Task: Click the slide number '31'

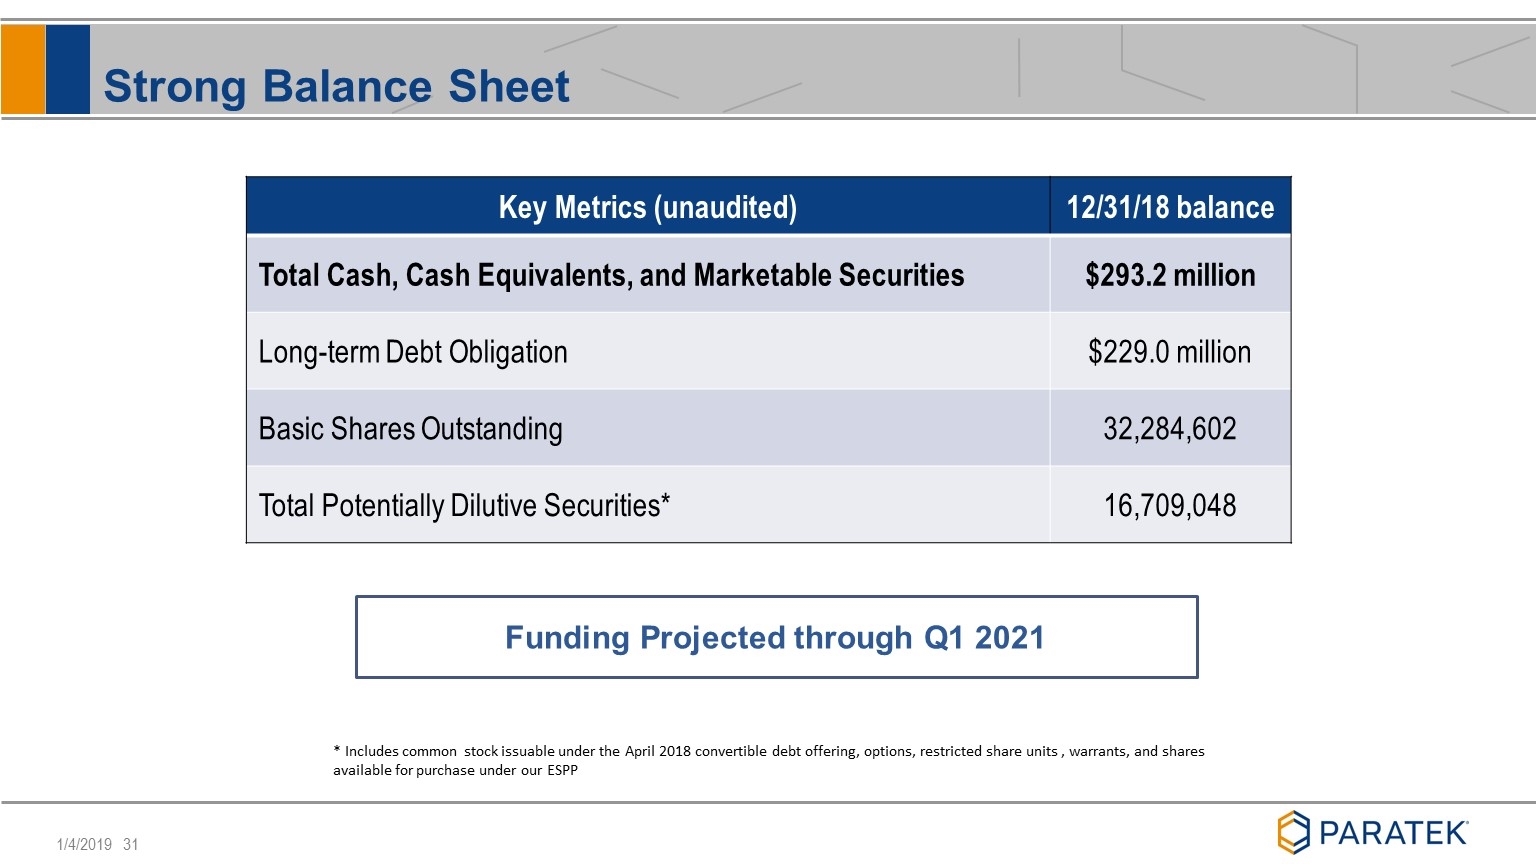Action: (x=131, y=844)
